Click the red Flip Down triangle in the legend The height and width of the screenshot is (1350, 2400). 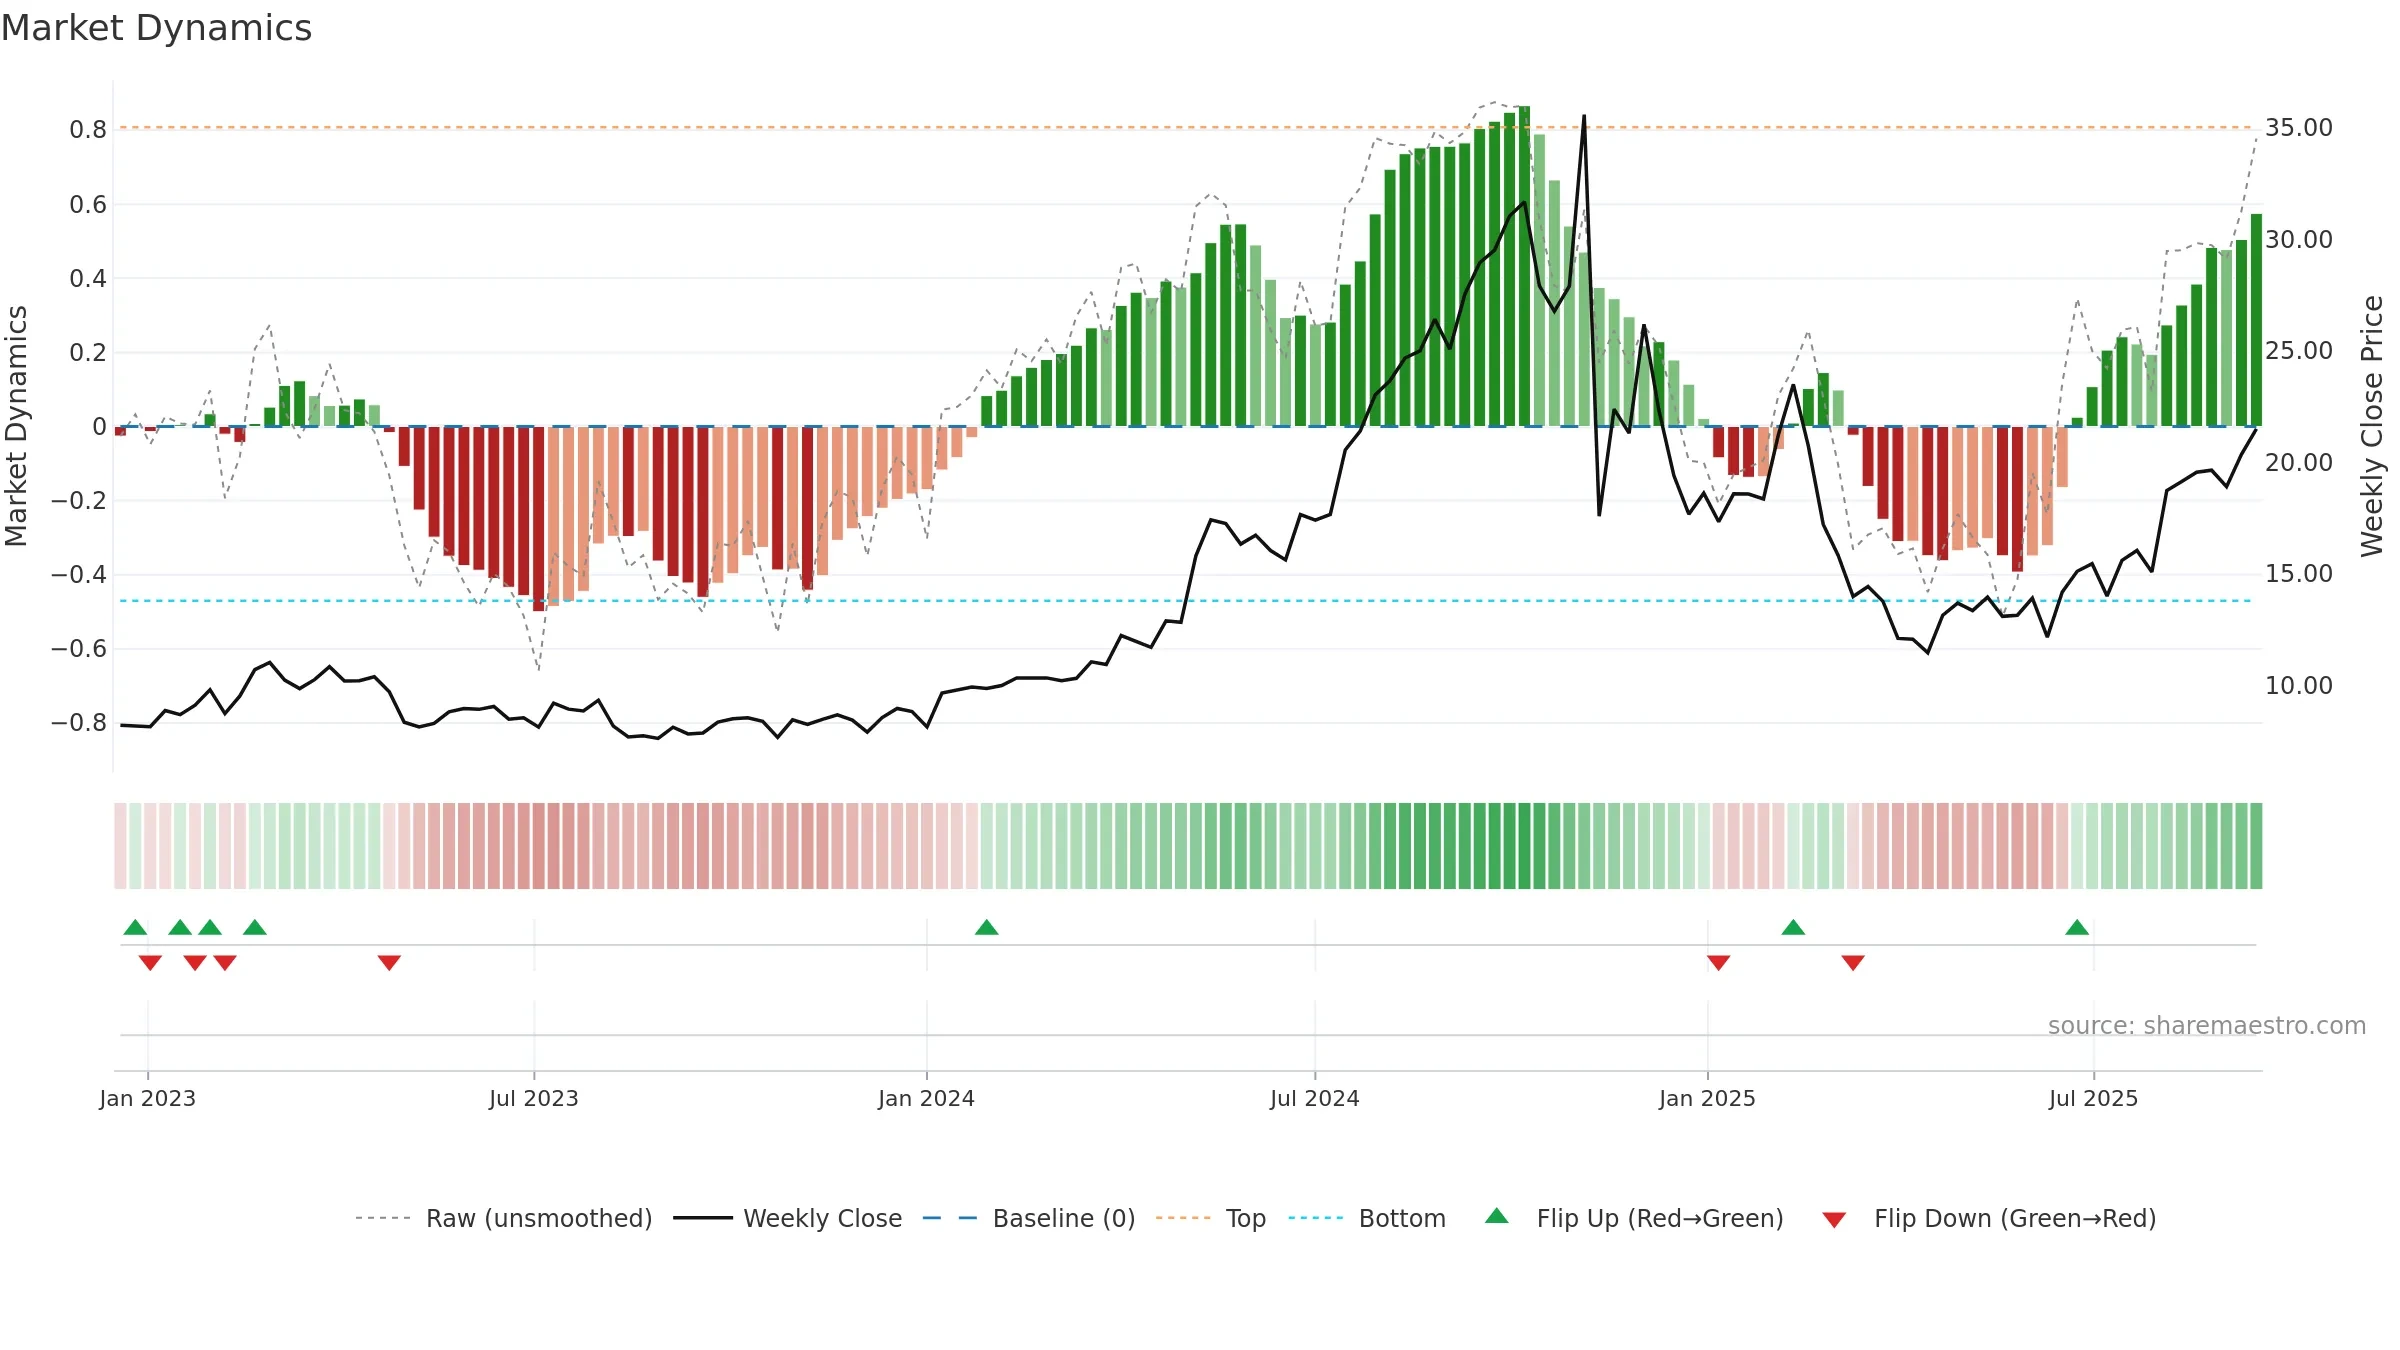click(x=1834, y=1220)
